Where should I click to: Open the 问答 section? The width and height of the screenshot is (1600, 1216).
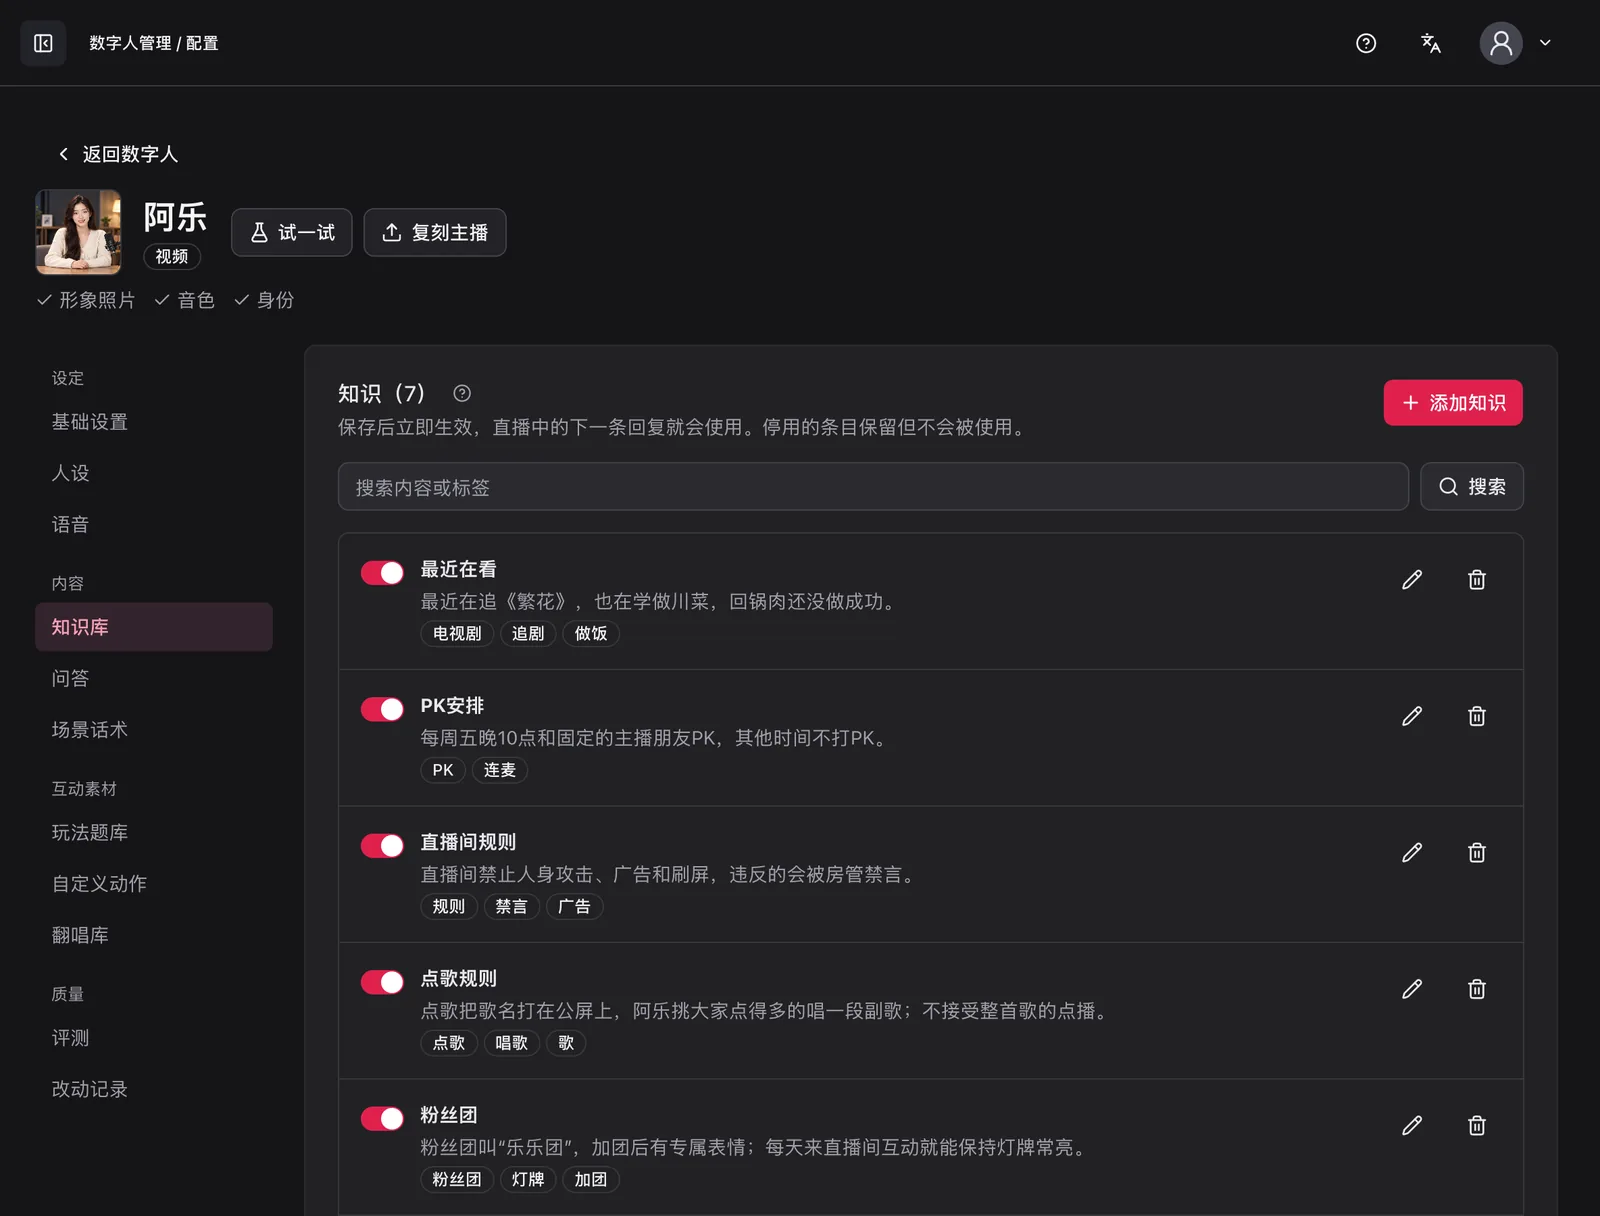click(154, 679)
